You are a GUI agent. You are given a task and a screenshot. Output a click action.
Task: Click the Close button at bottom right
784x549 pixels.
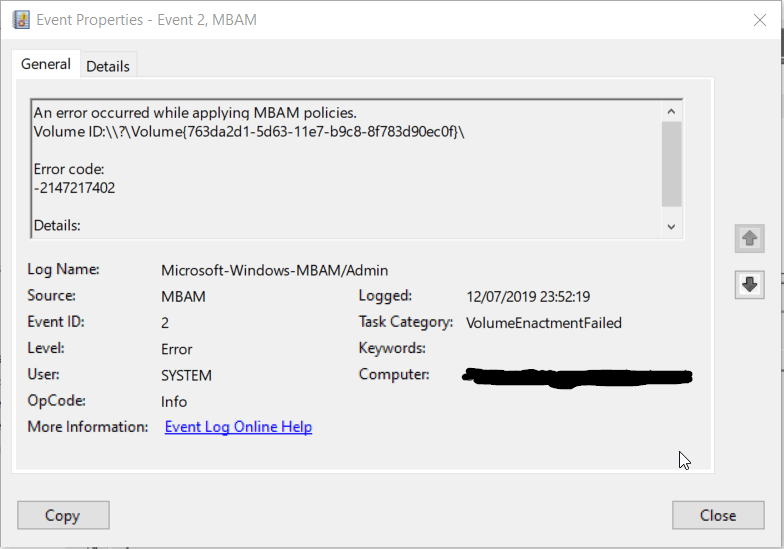tap(717, 515)
